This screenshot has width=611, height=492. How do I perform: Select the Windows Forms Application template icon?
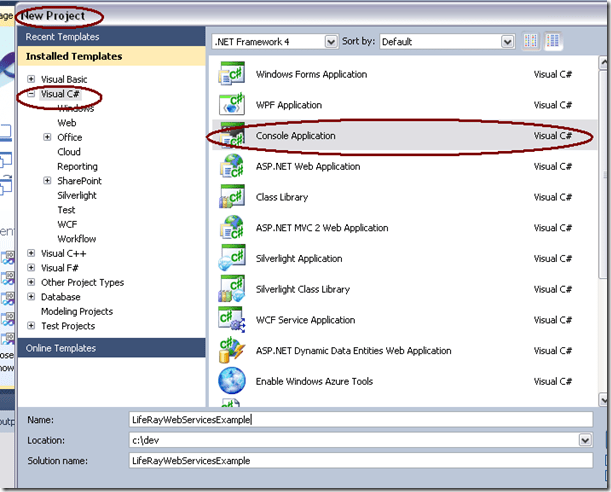[232, 75]
